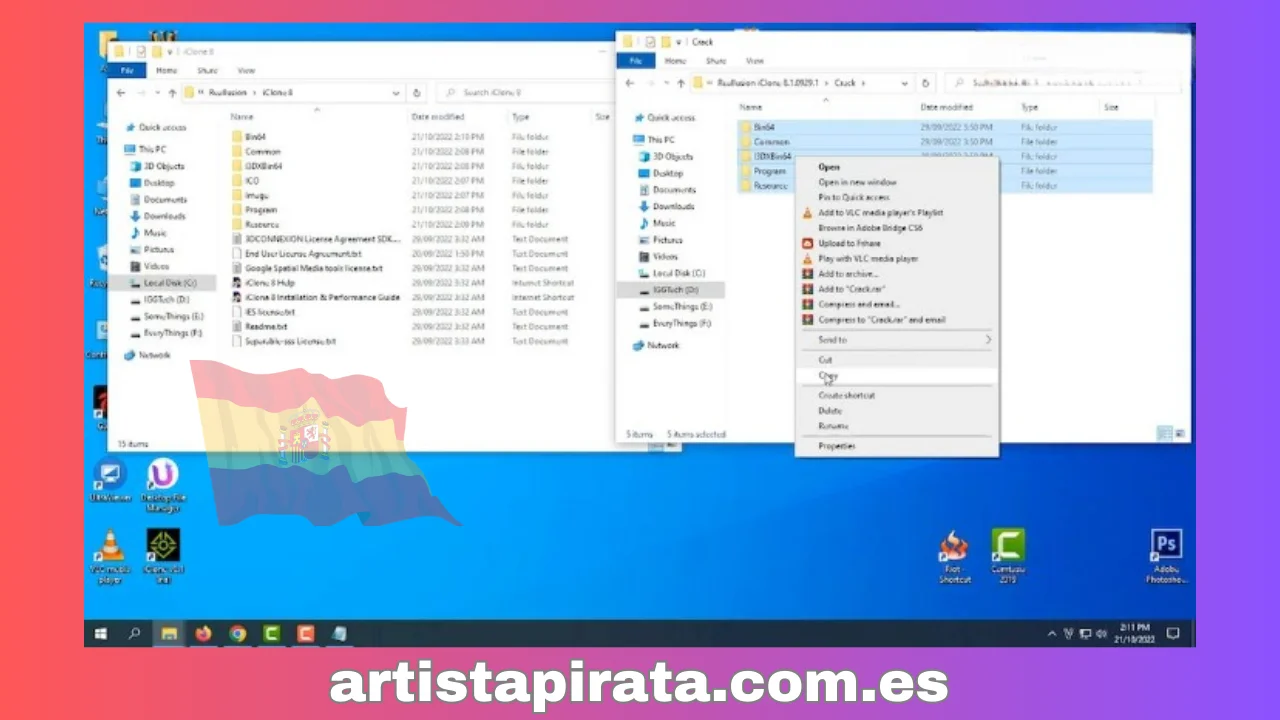Select Downloads in Crack window sidebar
This screenshot has height=720, width=1280.
click(673, 206)
